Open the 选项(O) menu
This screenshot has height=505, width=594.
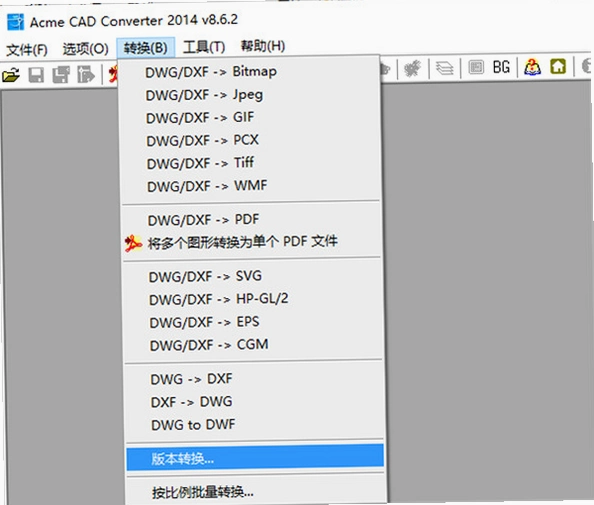pyautogui.click(x=85, y=49)
